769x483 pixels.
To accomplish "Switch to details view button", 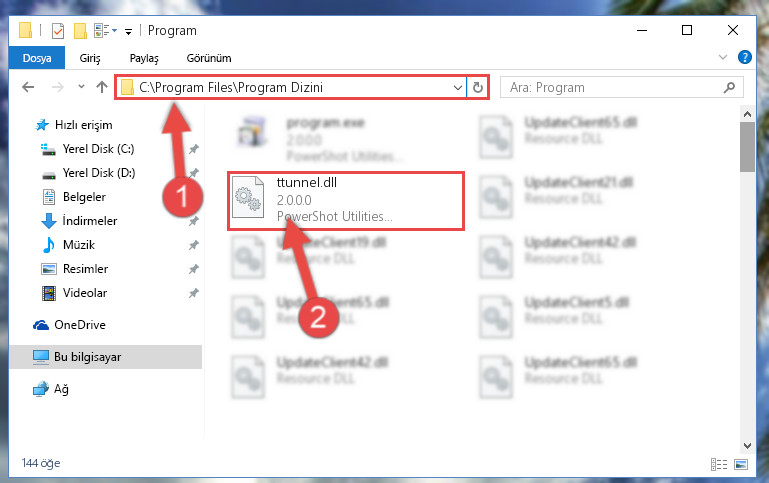I will 719,464.
